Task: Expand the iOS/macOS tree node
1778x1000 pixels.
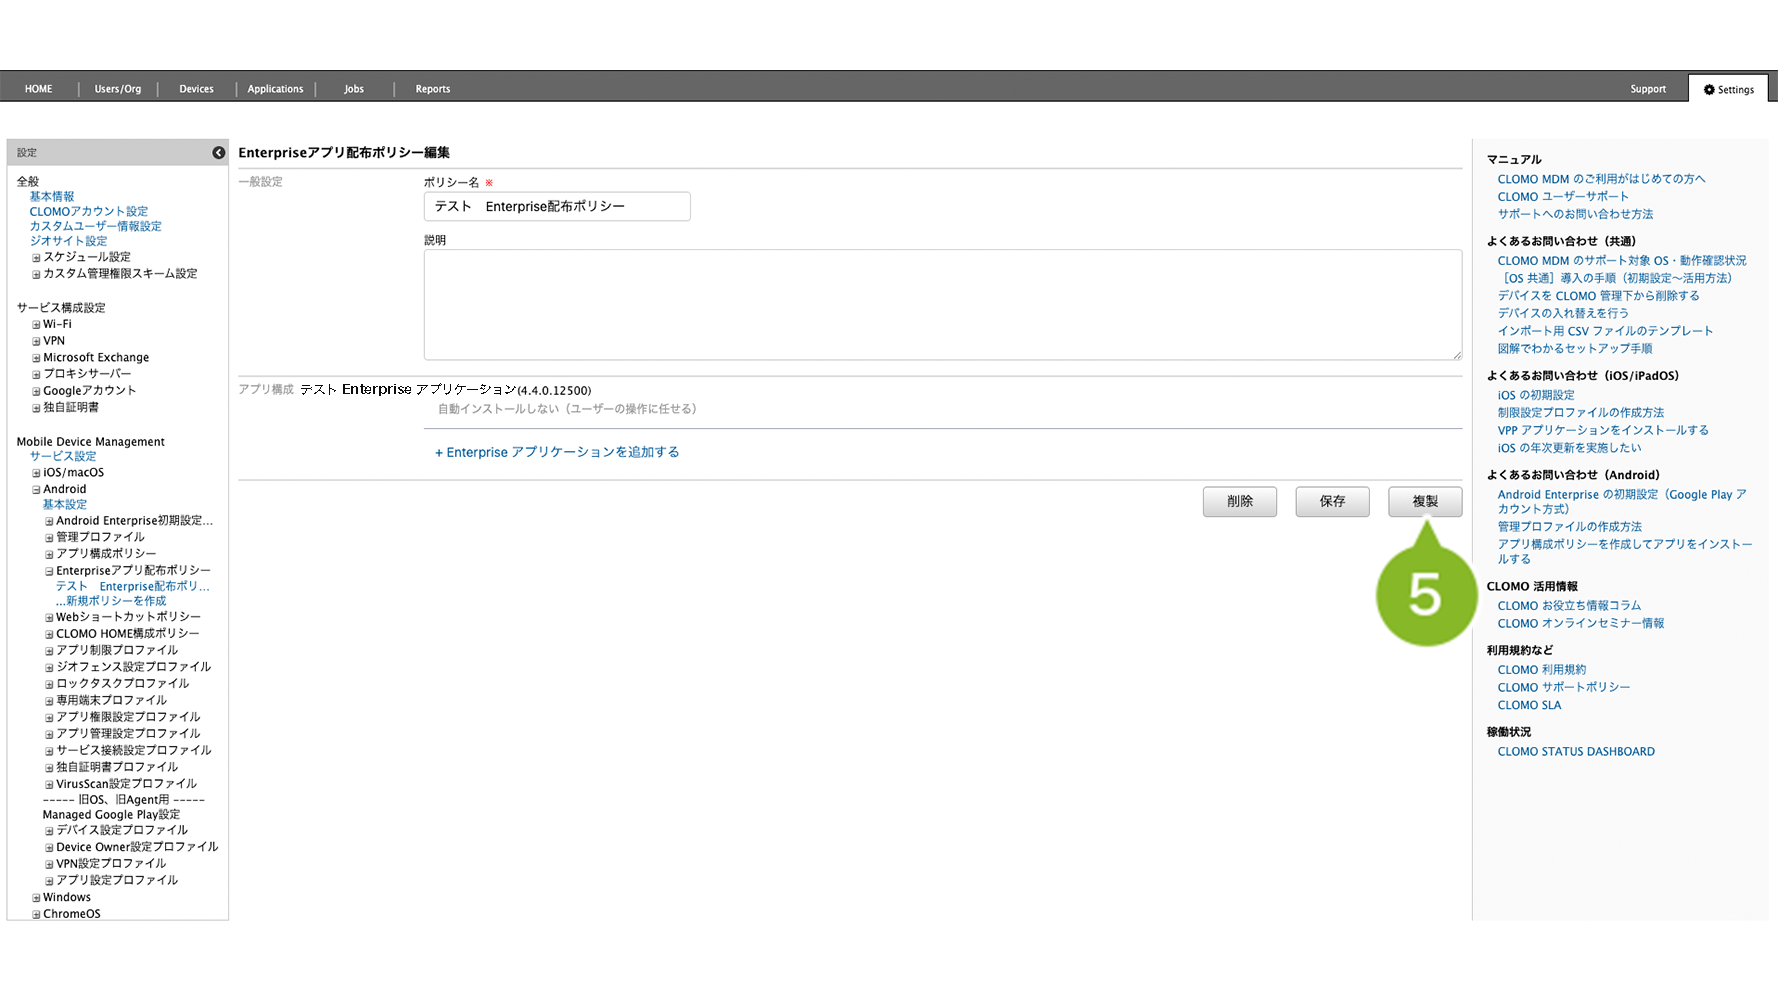Action: click(x=37, y=473)
